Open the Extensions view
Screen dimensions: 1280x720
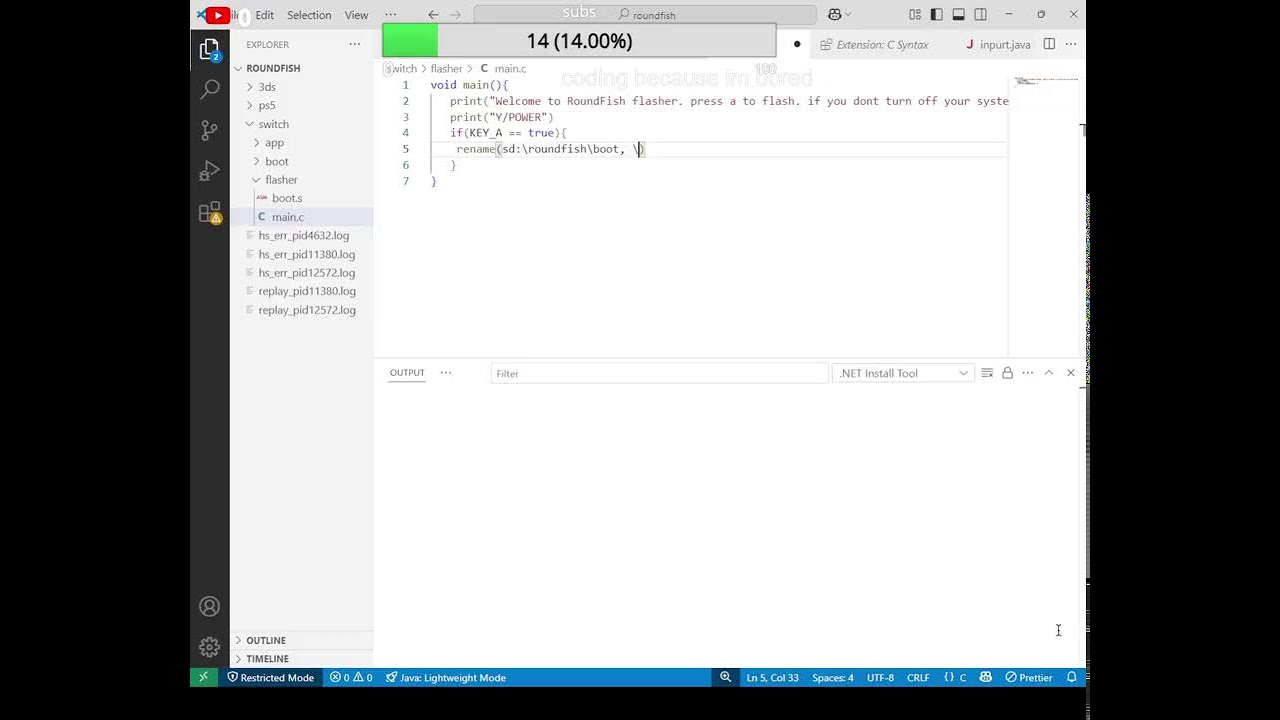[x=209, y=212]
